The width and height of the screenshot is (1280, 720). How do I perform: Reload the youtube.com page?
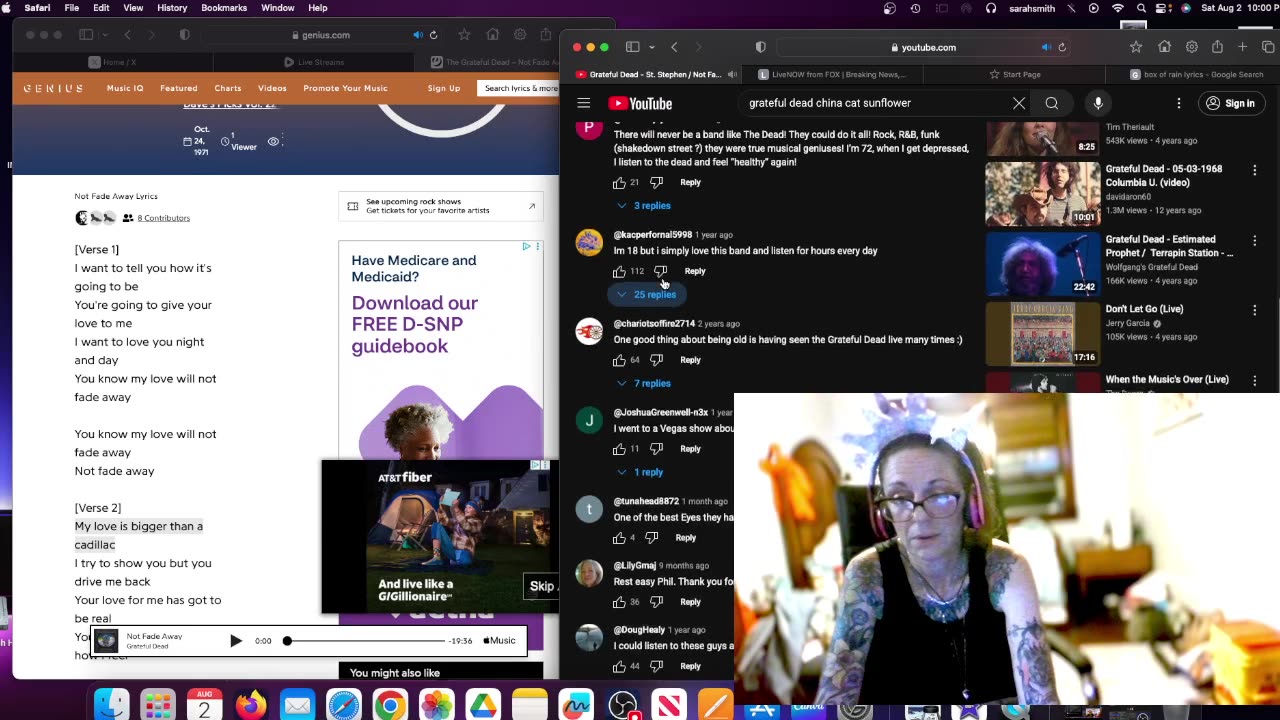[x=1062, y=47]
